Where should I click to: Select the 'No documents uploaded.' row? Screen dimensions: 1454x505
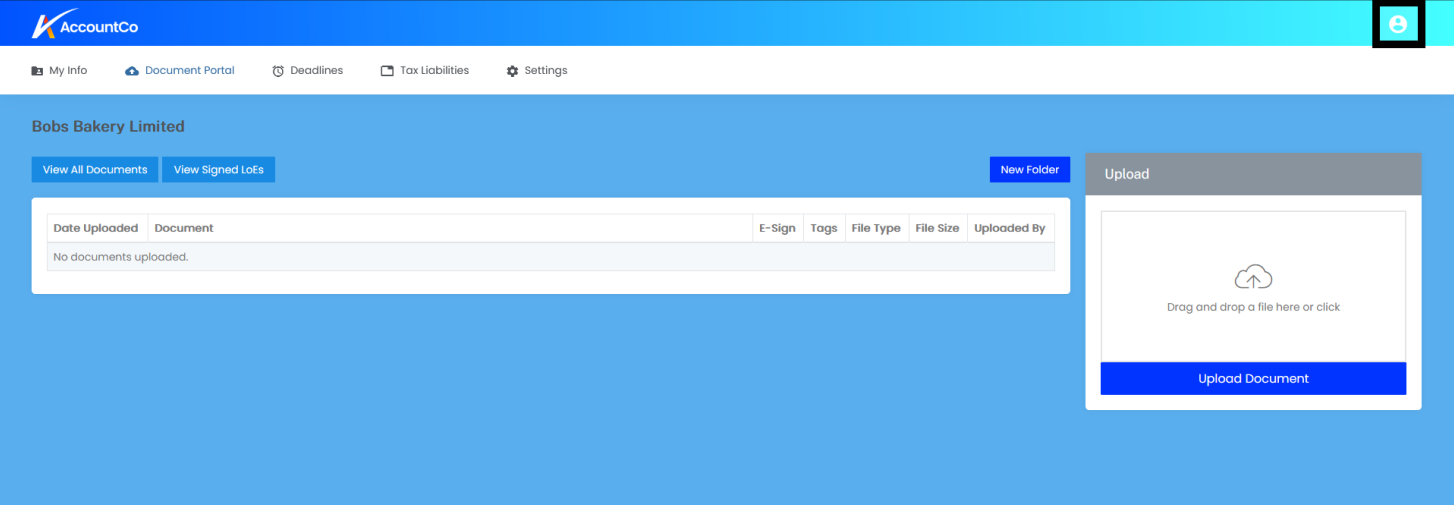point(551,257)
